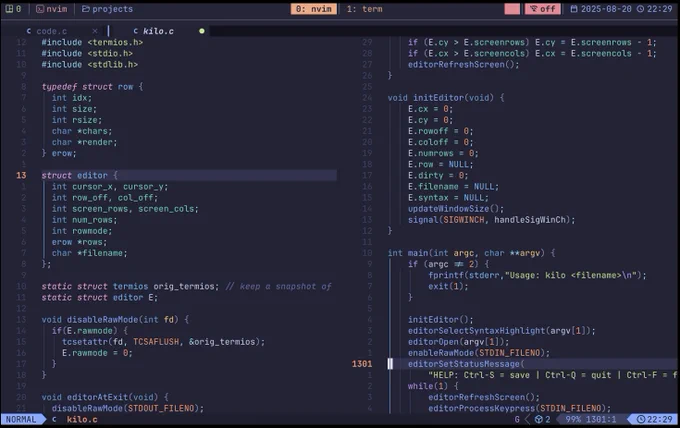This screenshot has width=680, height=428.
Task: Click the modified dot on kilo.c tab
Action: [202, 31]
